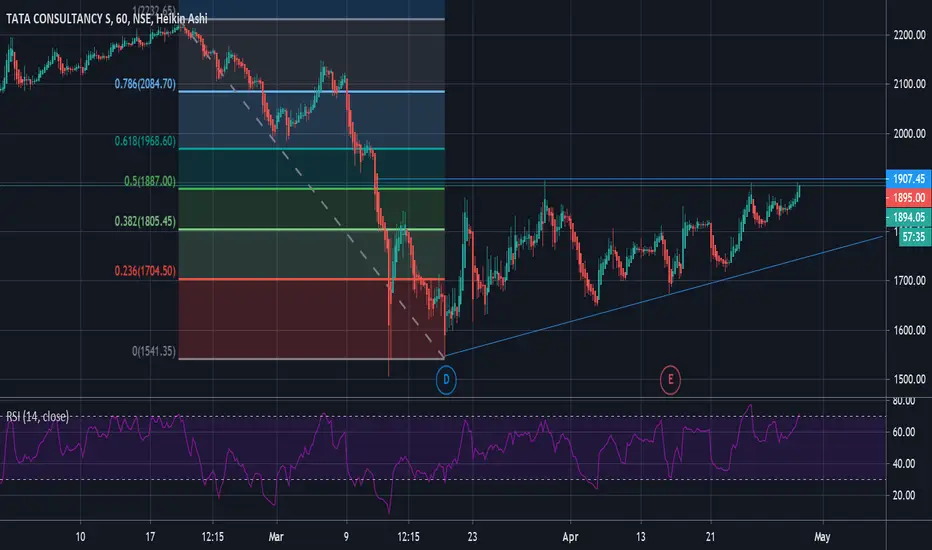The image size is (932, 550).
Task: Click the 0.786(2084.70) Fibonacci label
Action: point(145,84)
